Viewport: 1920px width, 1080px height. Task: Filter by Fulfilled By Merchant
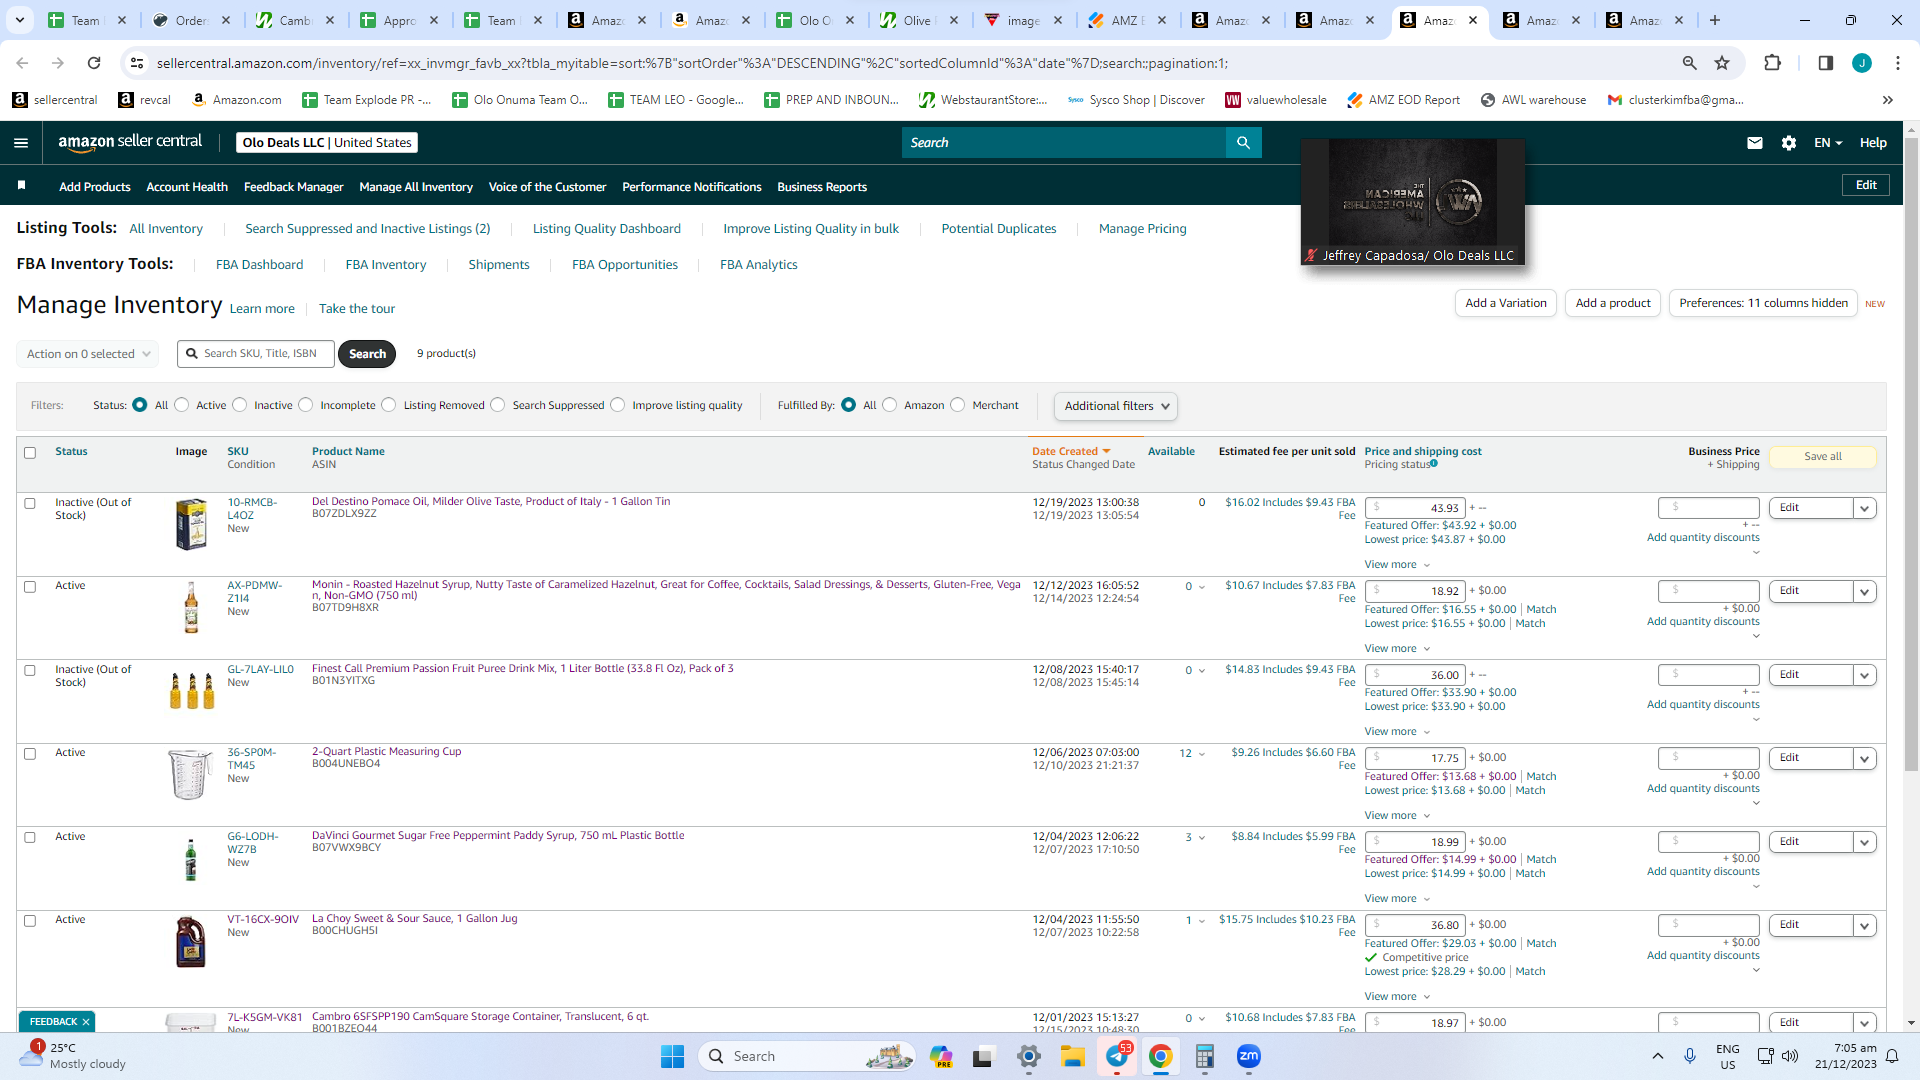(958, 405)
